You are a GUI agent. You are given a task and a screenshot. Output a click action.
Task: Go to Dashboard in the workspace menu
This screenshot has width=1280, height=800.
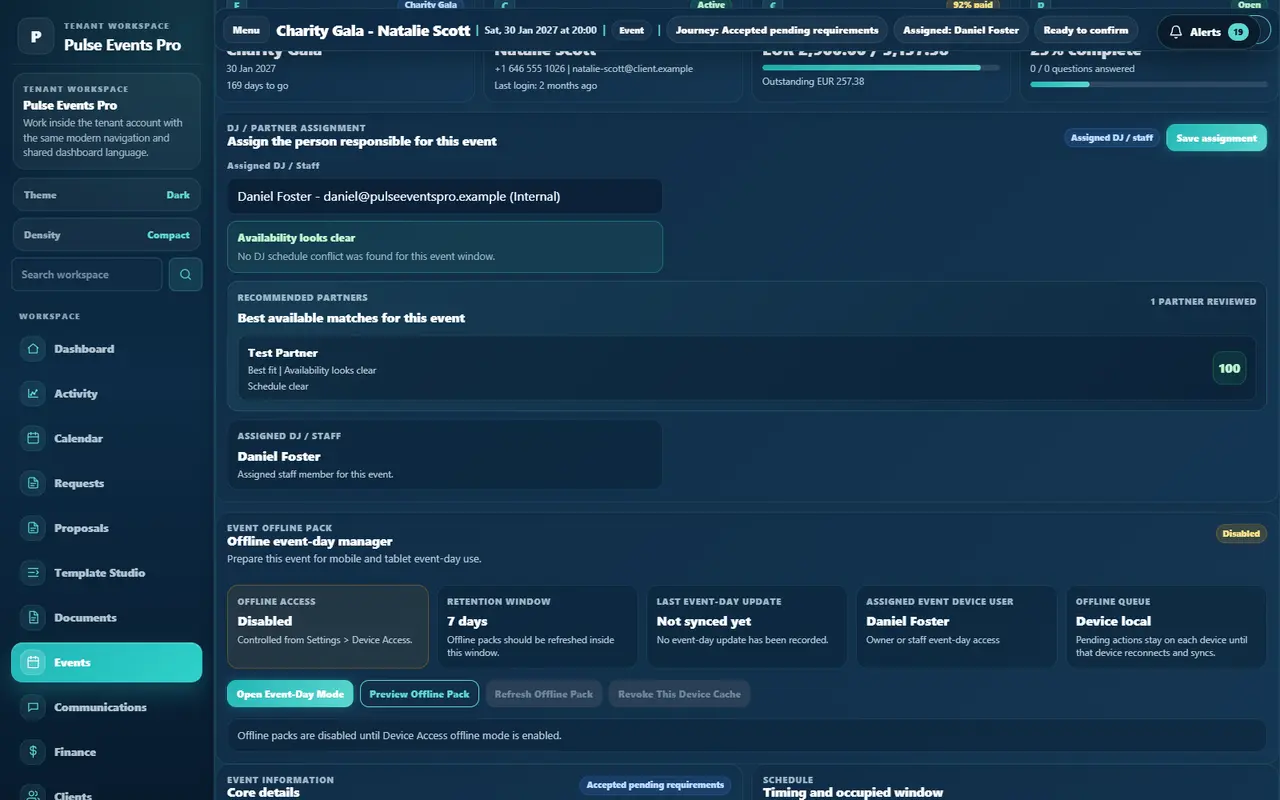[x=107, y=349]
